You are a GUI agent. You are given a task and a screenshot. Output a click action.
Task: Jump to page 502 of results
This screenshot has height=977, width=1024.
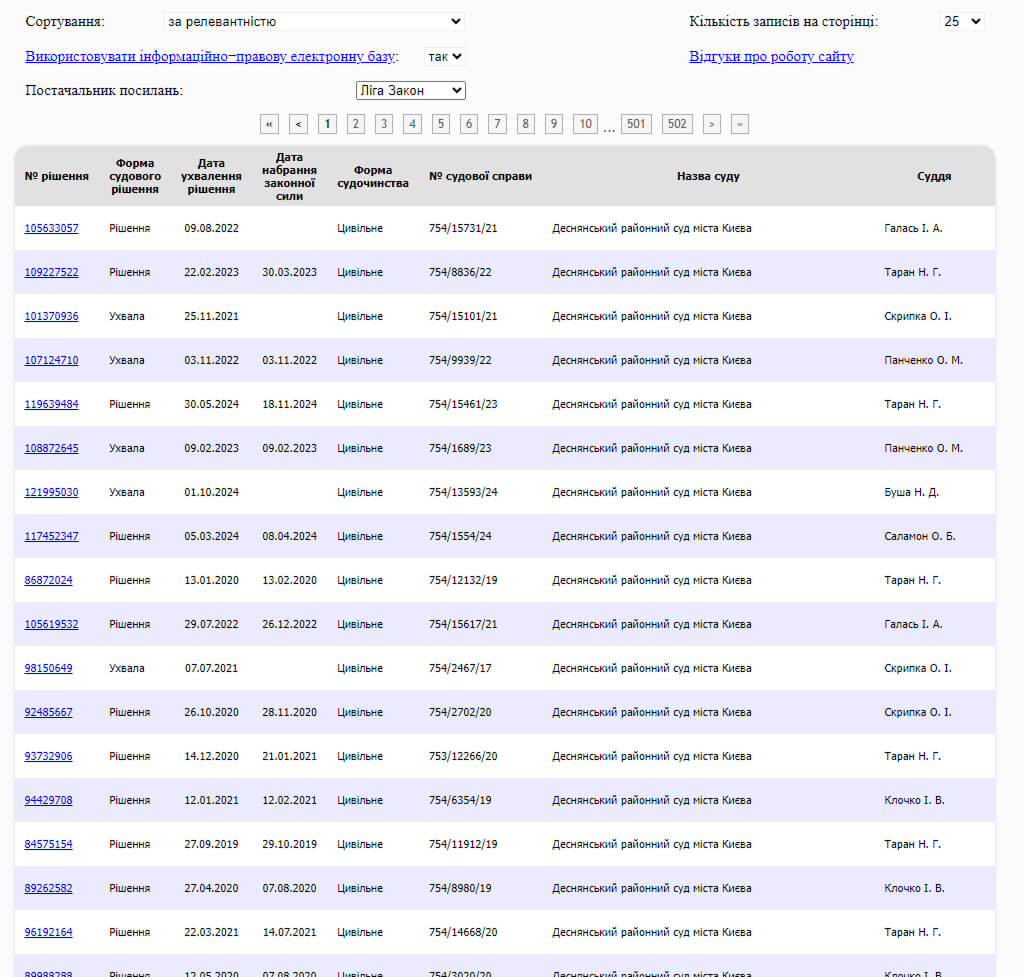point(677,124)
